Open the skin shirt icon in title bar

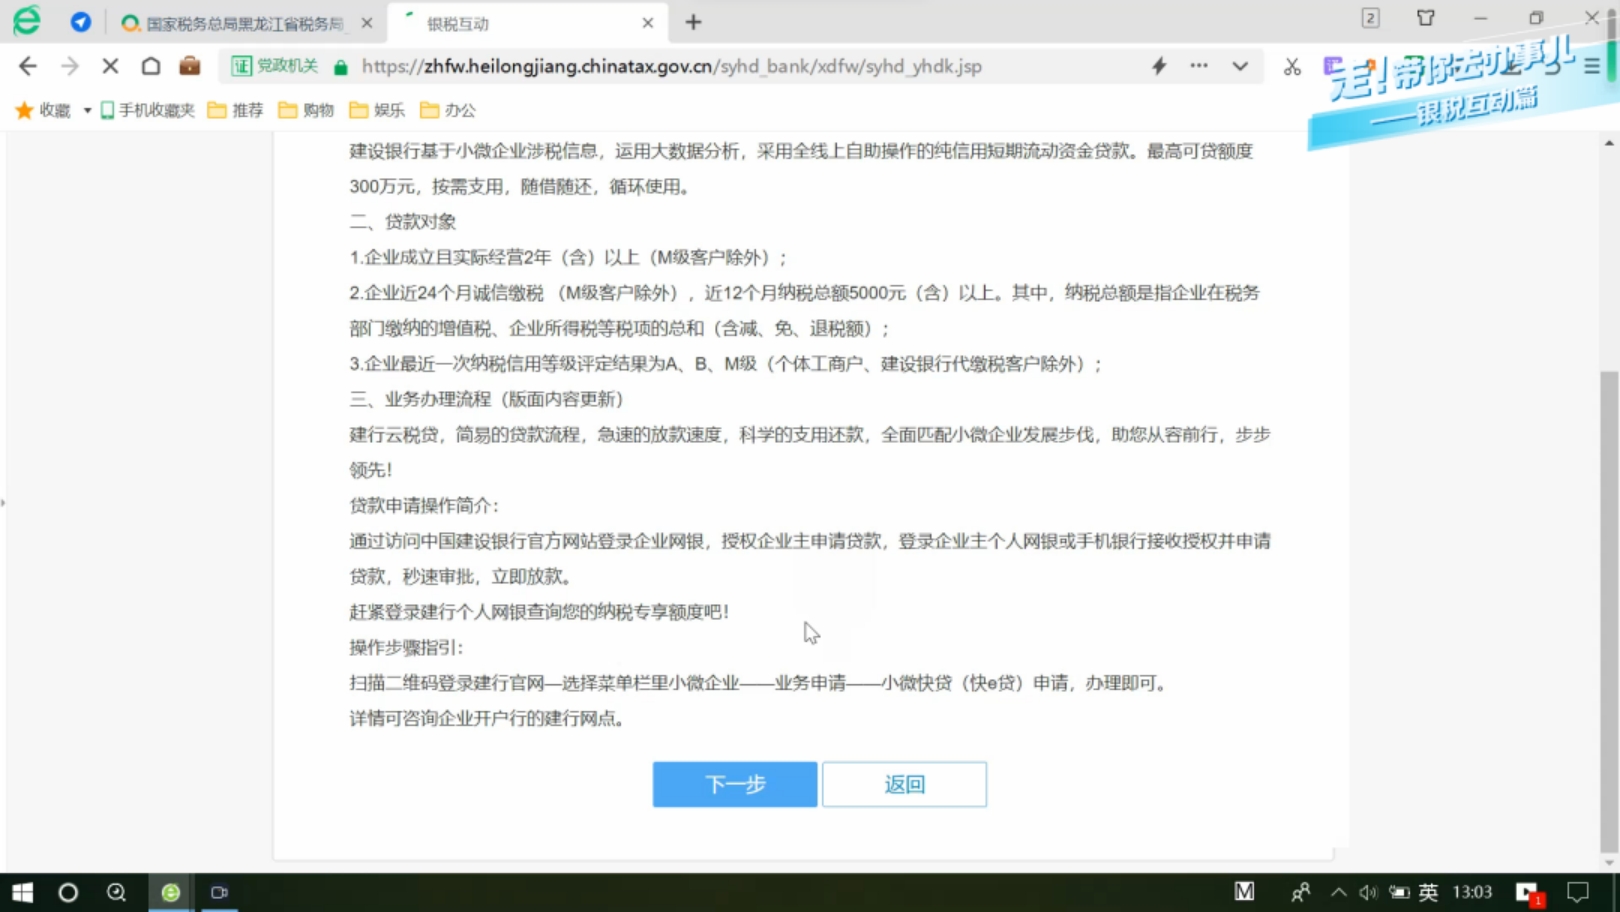[1426, 18]
